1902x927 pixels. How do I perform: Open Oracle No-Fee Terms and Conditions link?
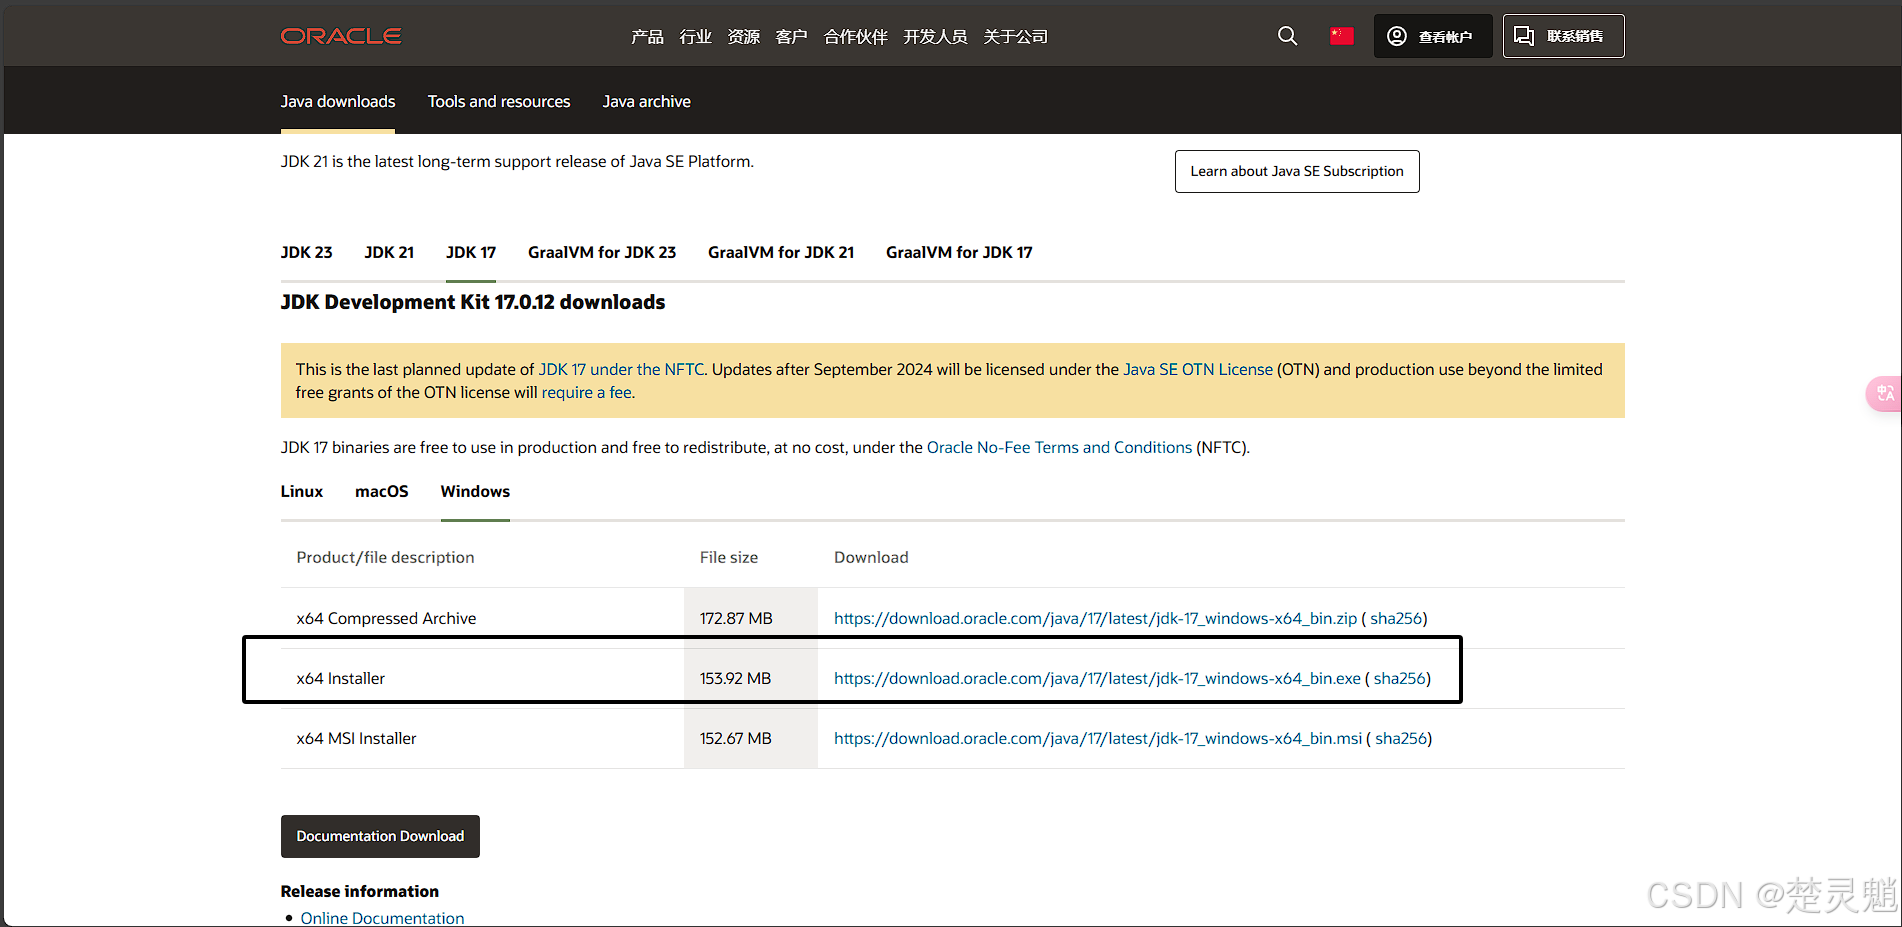1059,447
